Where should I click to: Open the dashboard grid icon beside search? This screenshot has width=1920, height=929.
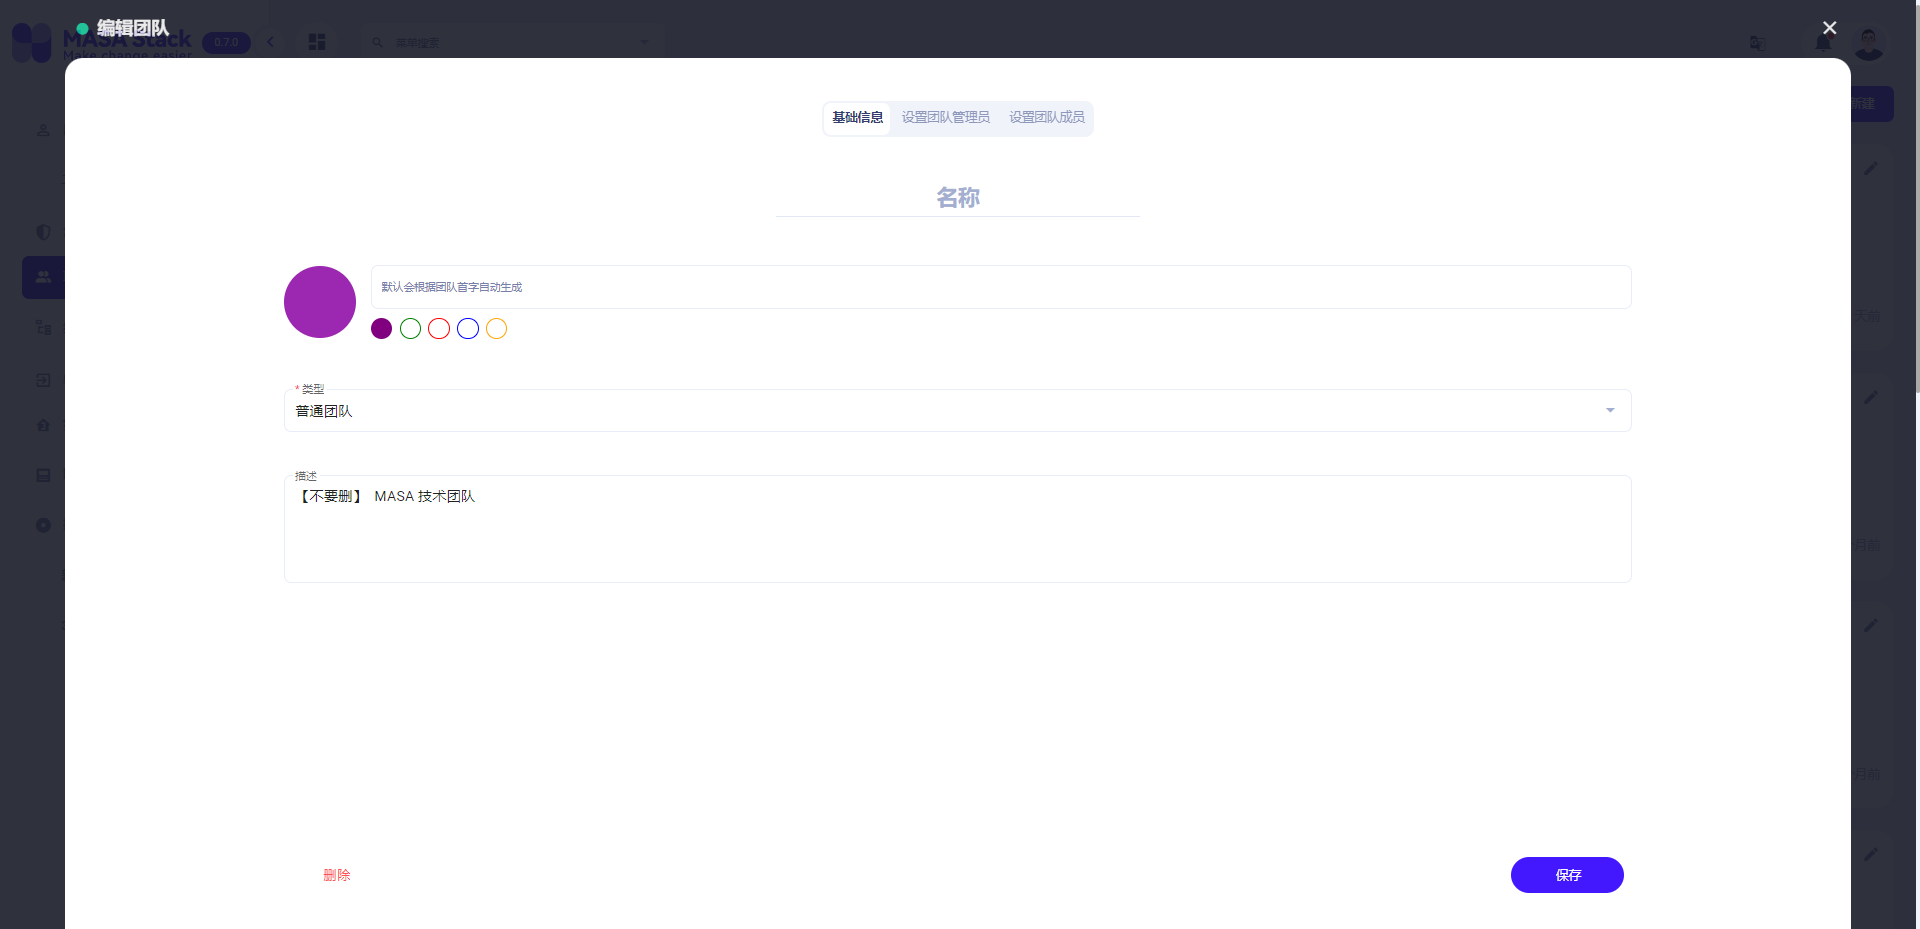click(317, 42)
